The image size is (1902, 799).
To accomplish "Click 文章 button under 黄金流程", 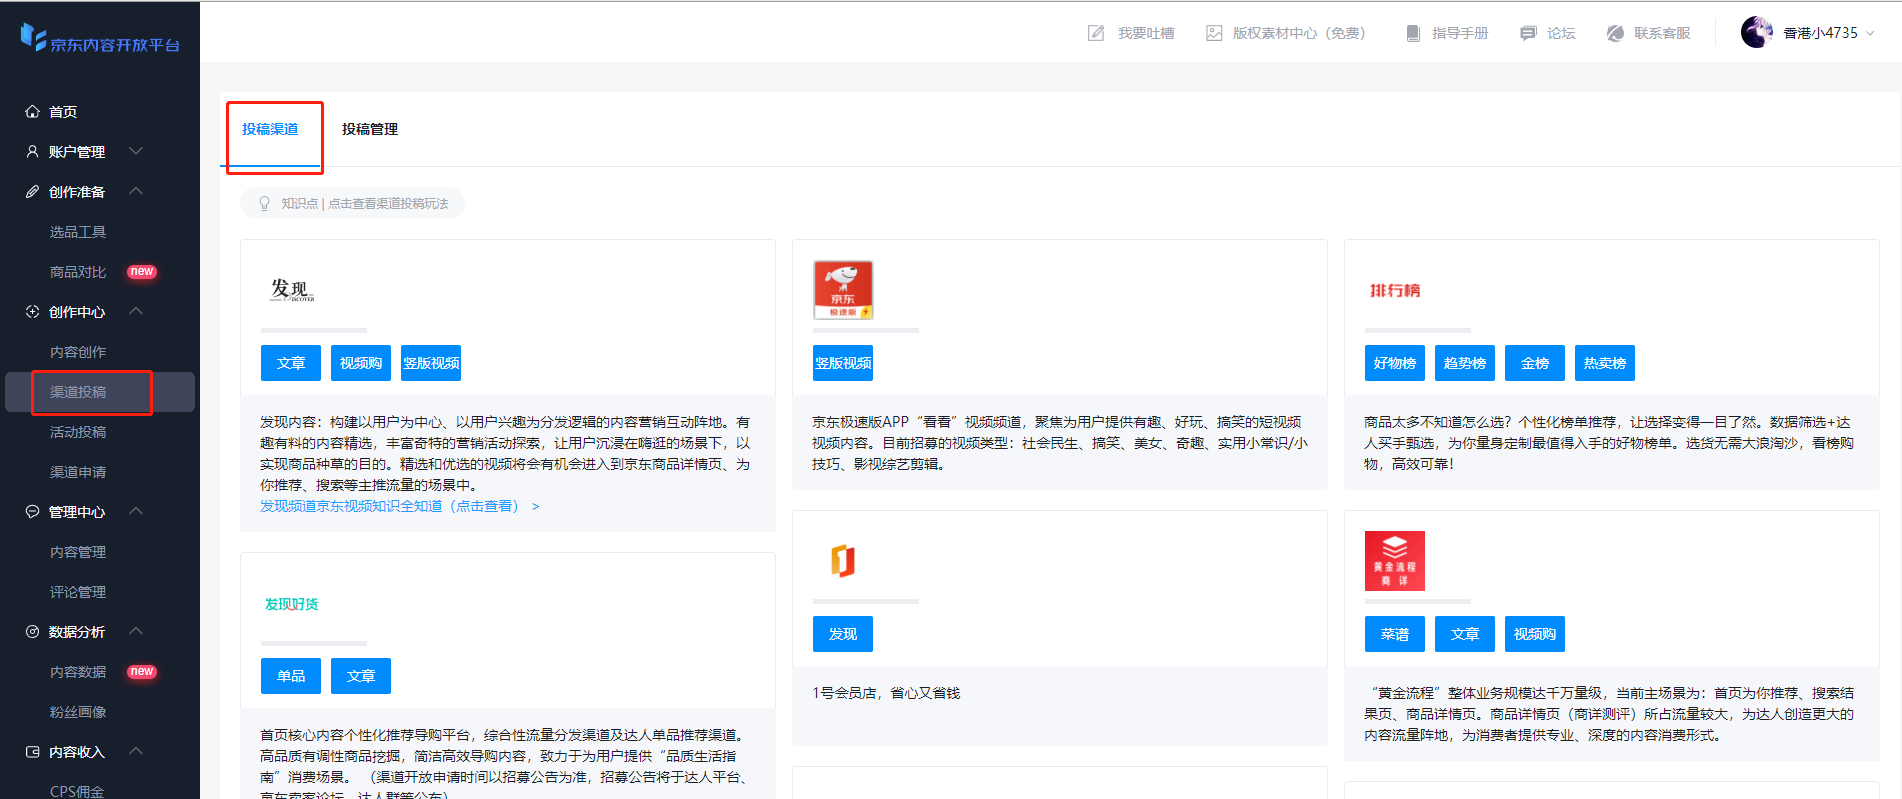I will (1465, 634).
